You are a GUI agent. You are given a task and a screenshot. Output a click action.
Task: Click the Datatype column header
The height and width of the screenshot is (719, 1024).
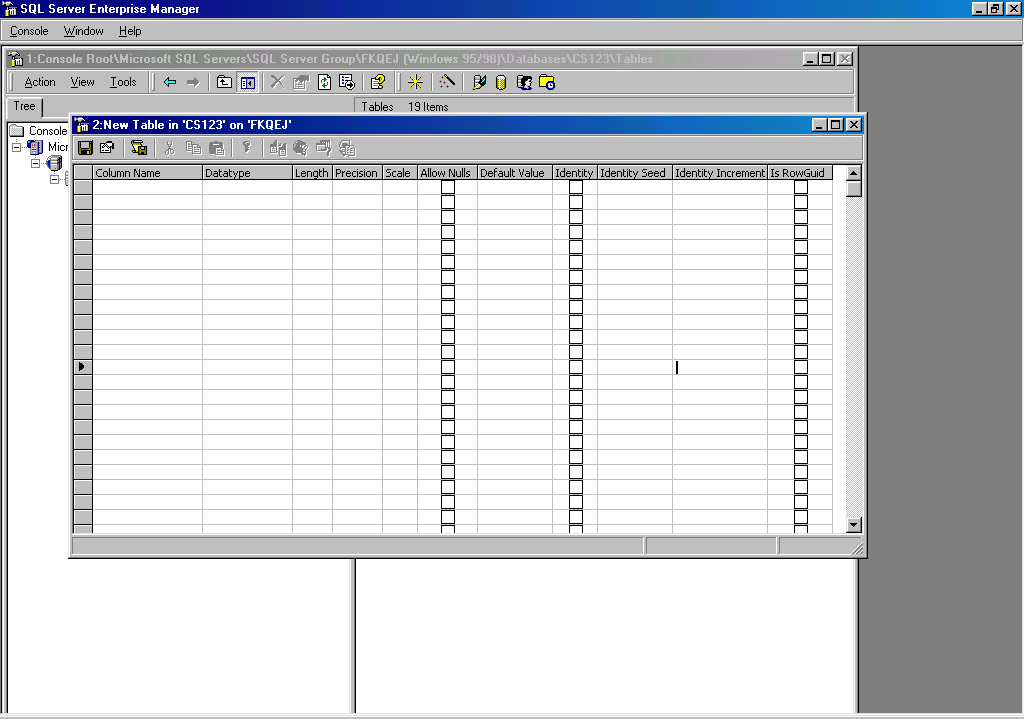coord(247,172)
